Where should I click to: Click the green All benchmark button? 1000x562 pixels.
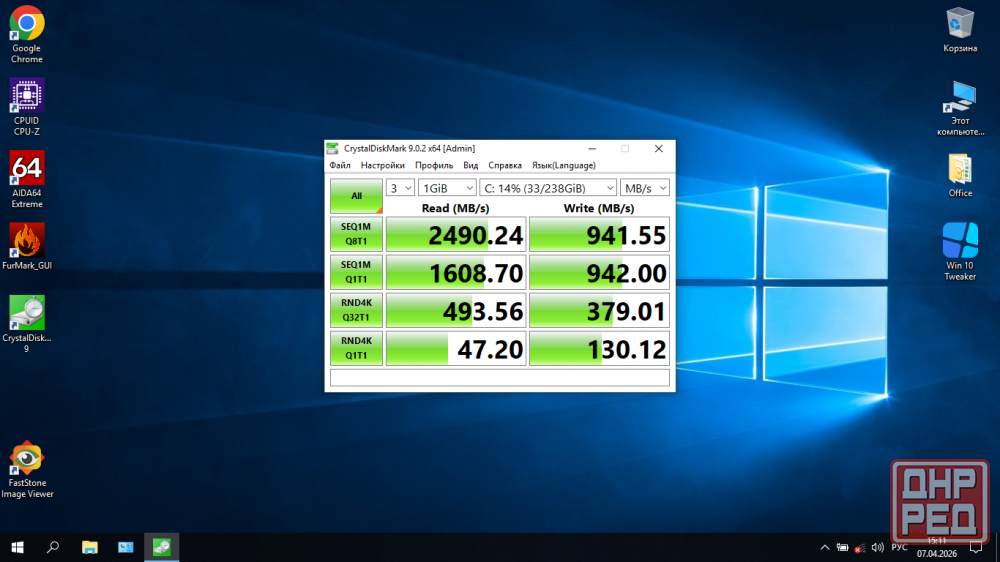[x=356, y=196]
